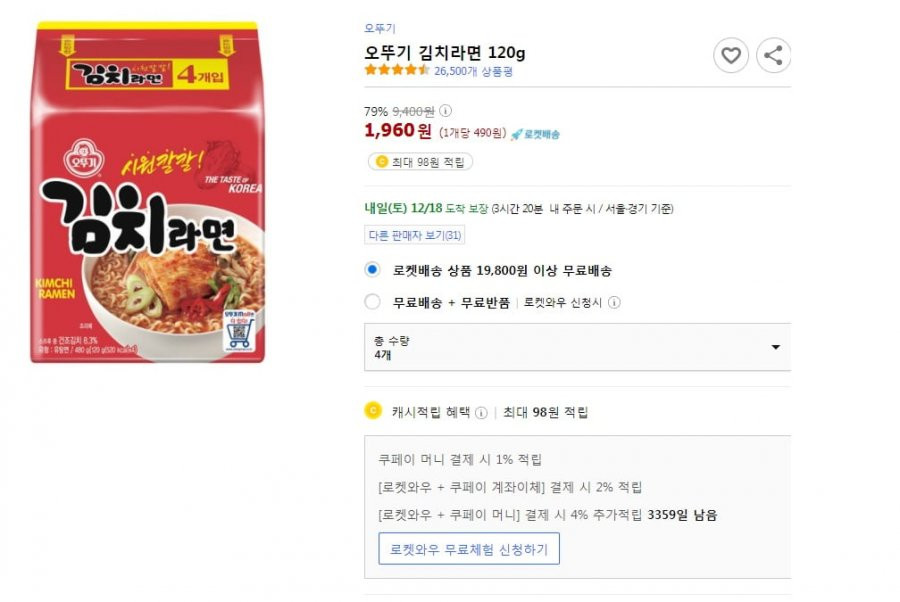
Task: Click the heart wishlist icon
Action: pyautogui.click(x=731, y=56)
